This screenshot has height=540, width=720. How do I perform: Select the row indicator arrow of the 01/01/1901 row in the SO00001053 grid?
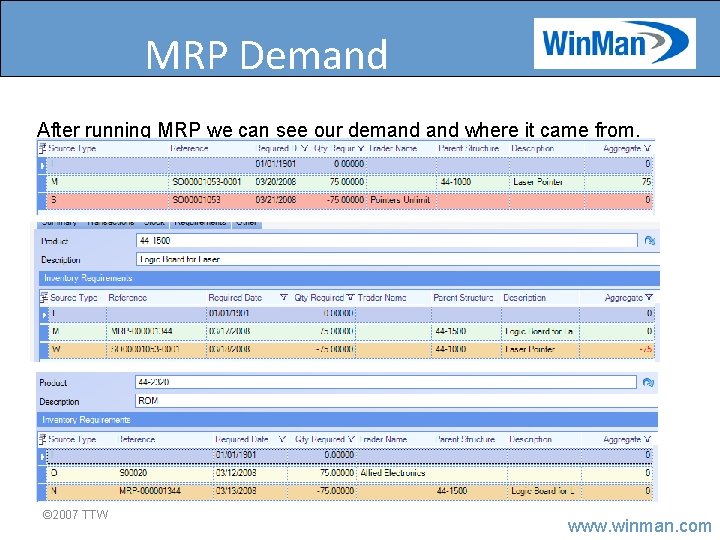(43, 165)
